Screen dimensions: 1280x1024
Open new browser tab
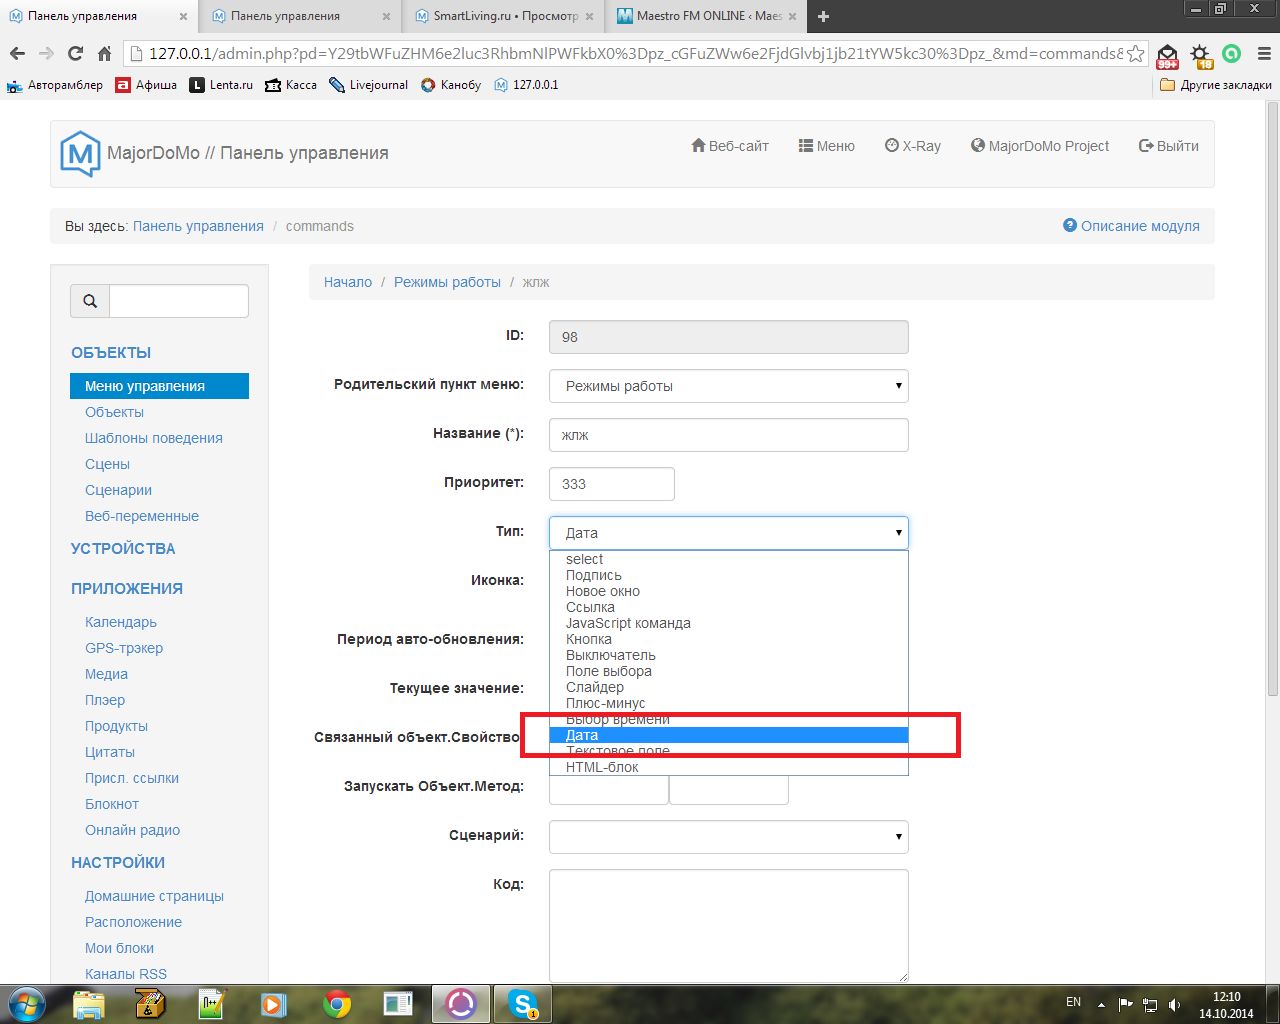pos(823,16)
